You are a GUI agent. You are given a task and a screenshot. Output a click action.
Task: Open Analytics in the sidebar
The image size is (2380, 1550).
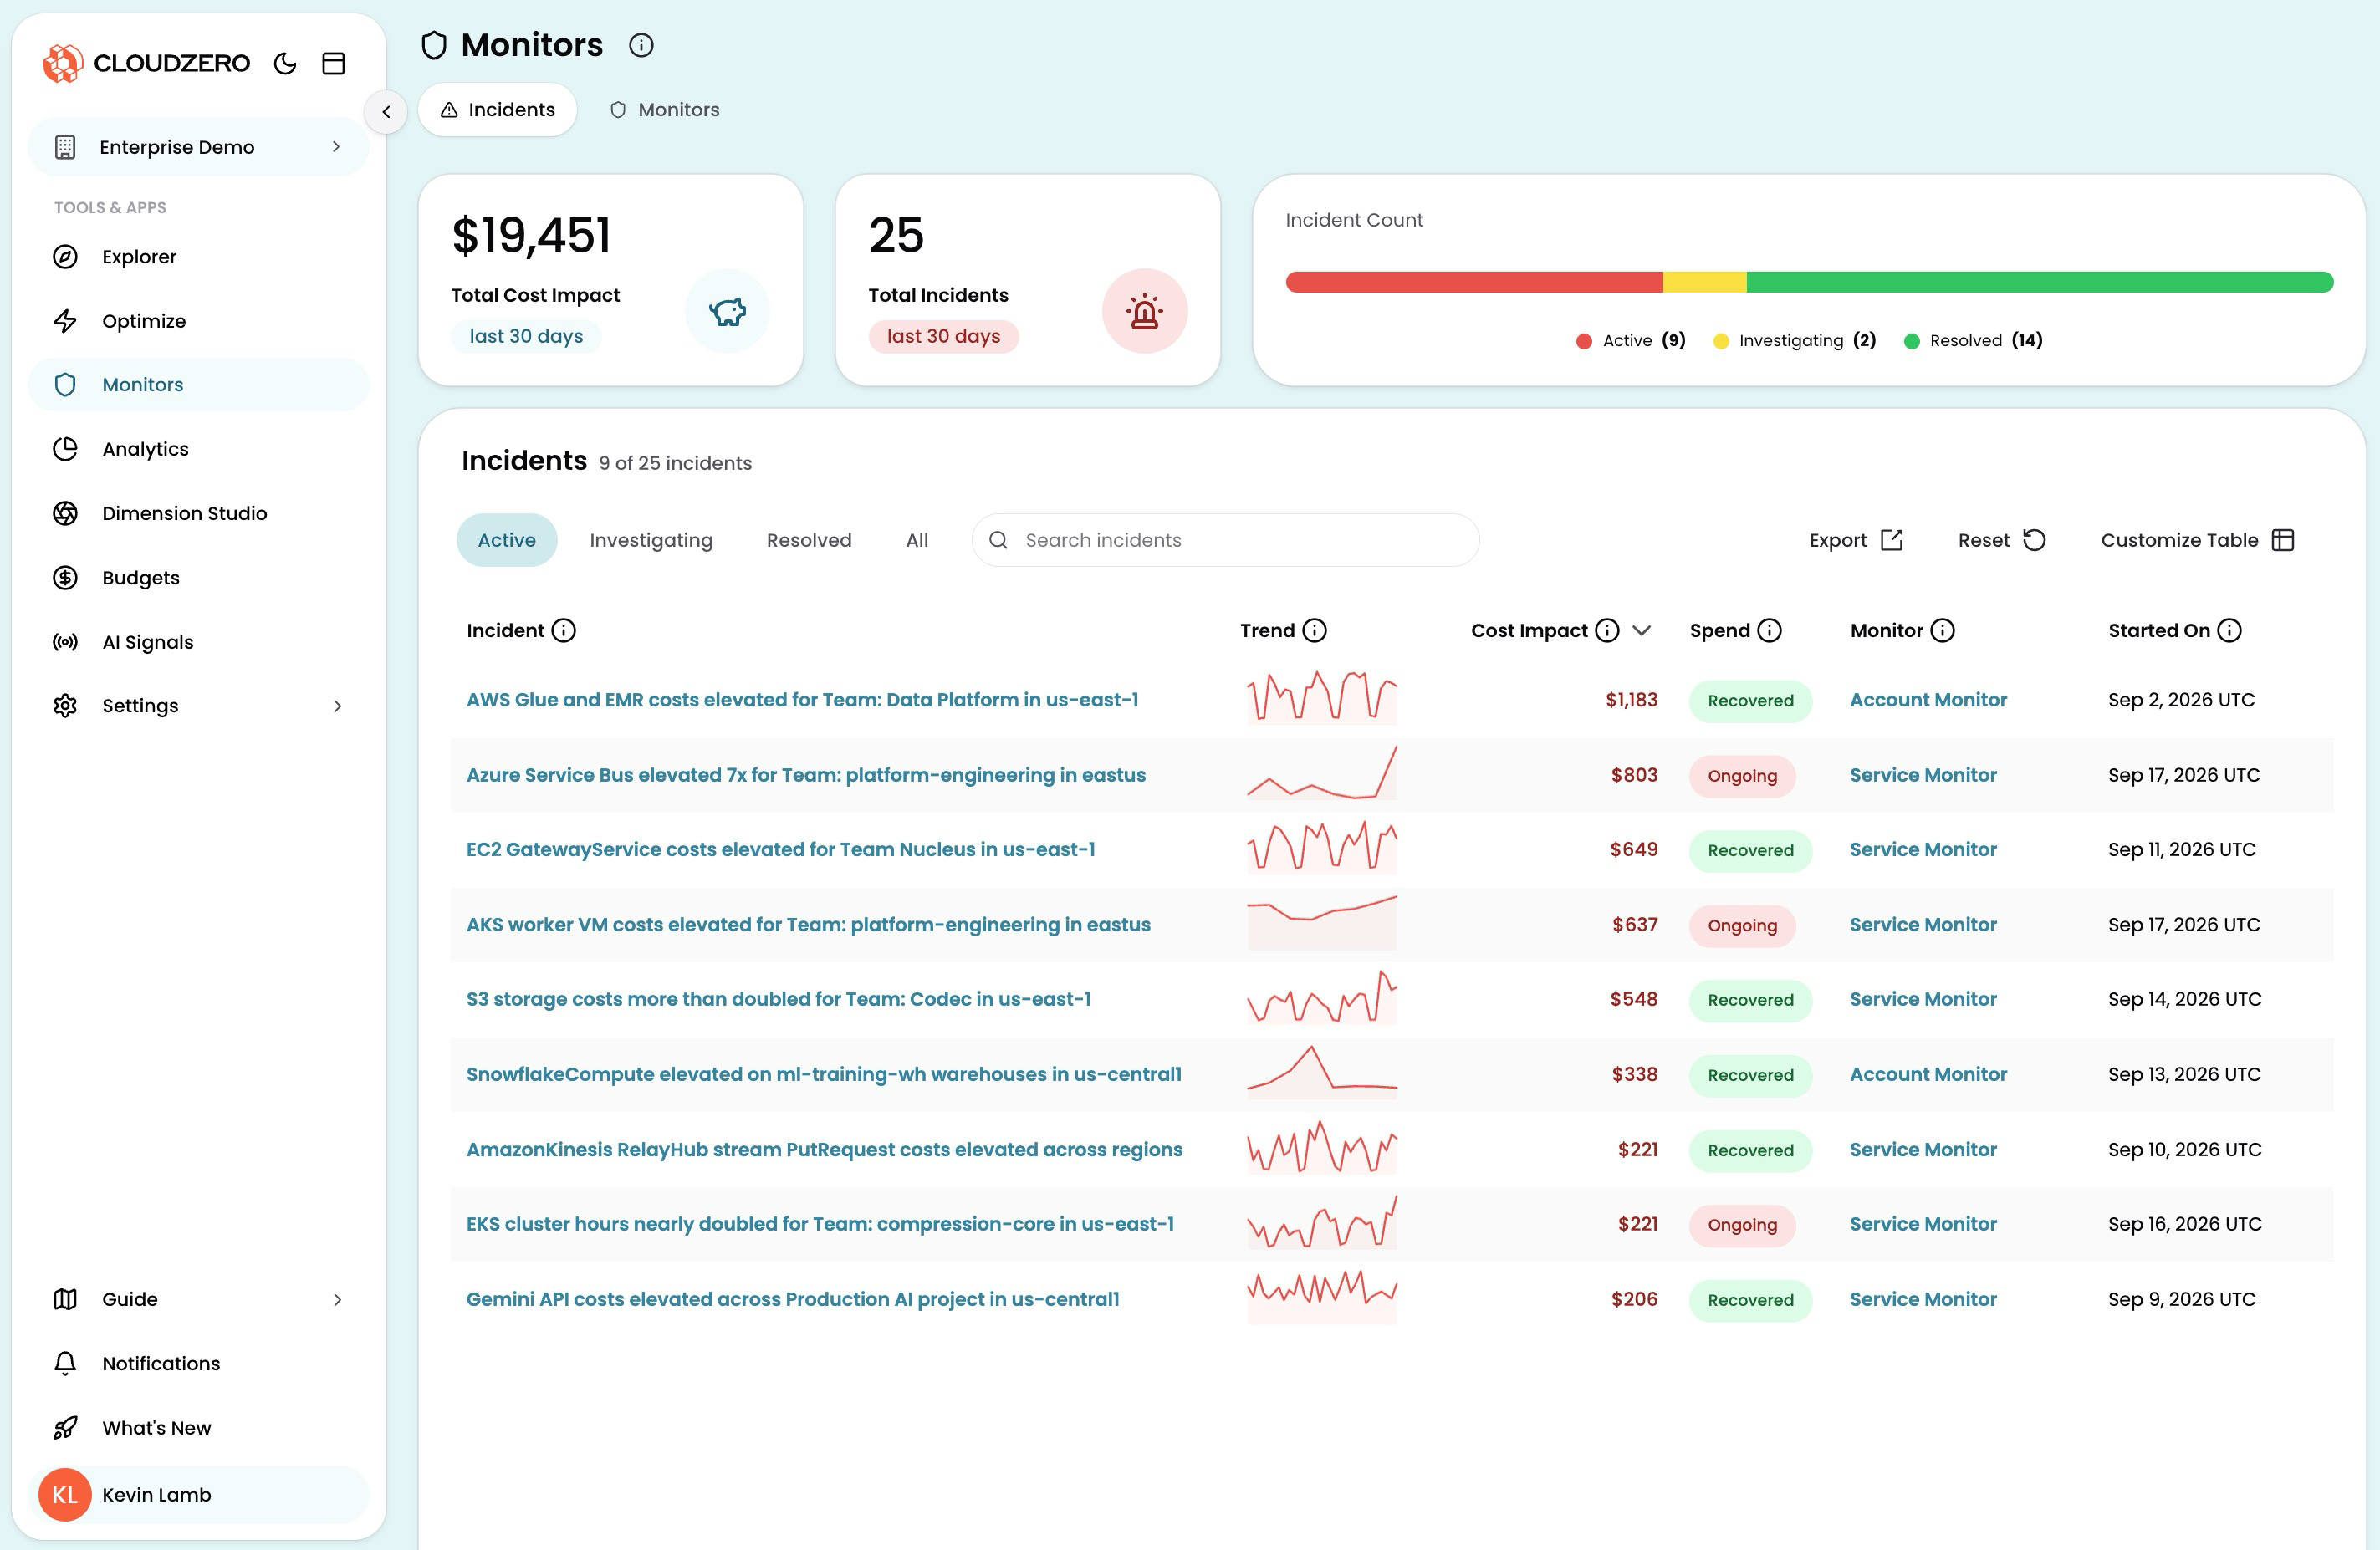(x=198, y=449)
